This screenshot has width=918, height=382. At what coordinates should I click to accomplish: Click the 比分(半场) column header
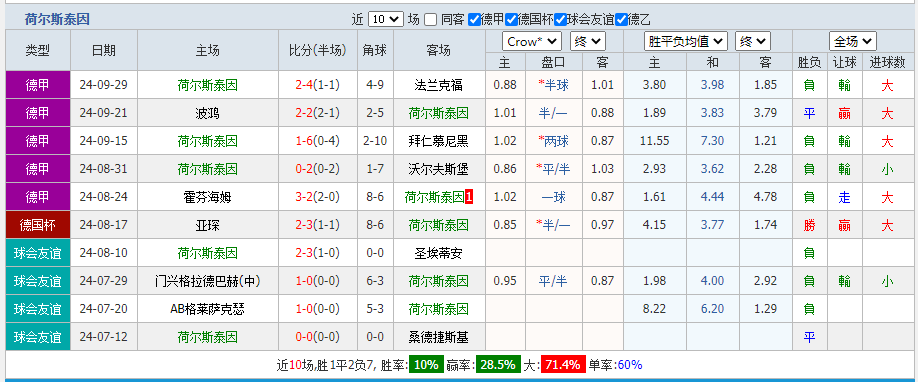pos(317,50)
